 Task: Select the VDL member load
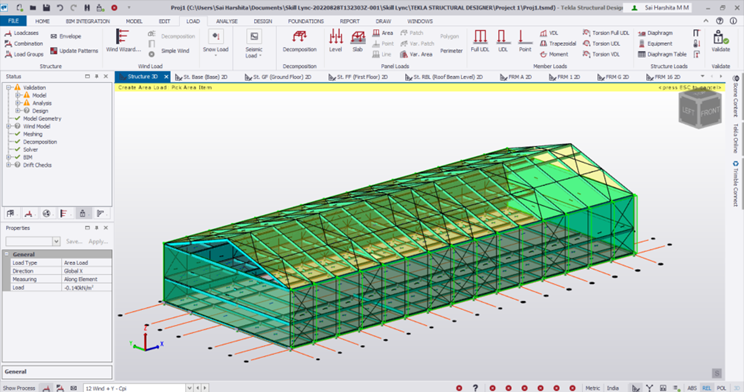[x=549, y=33]
